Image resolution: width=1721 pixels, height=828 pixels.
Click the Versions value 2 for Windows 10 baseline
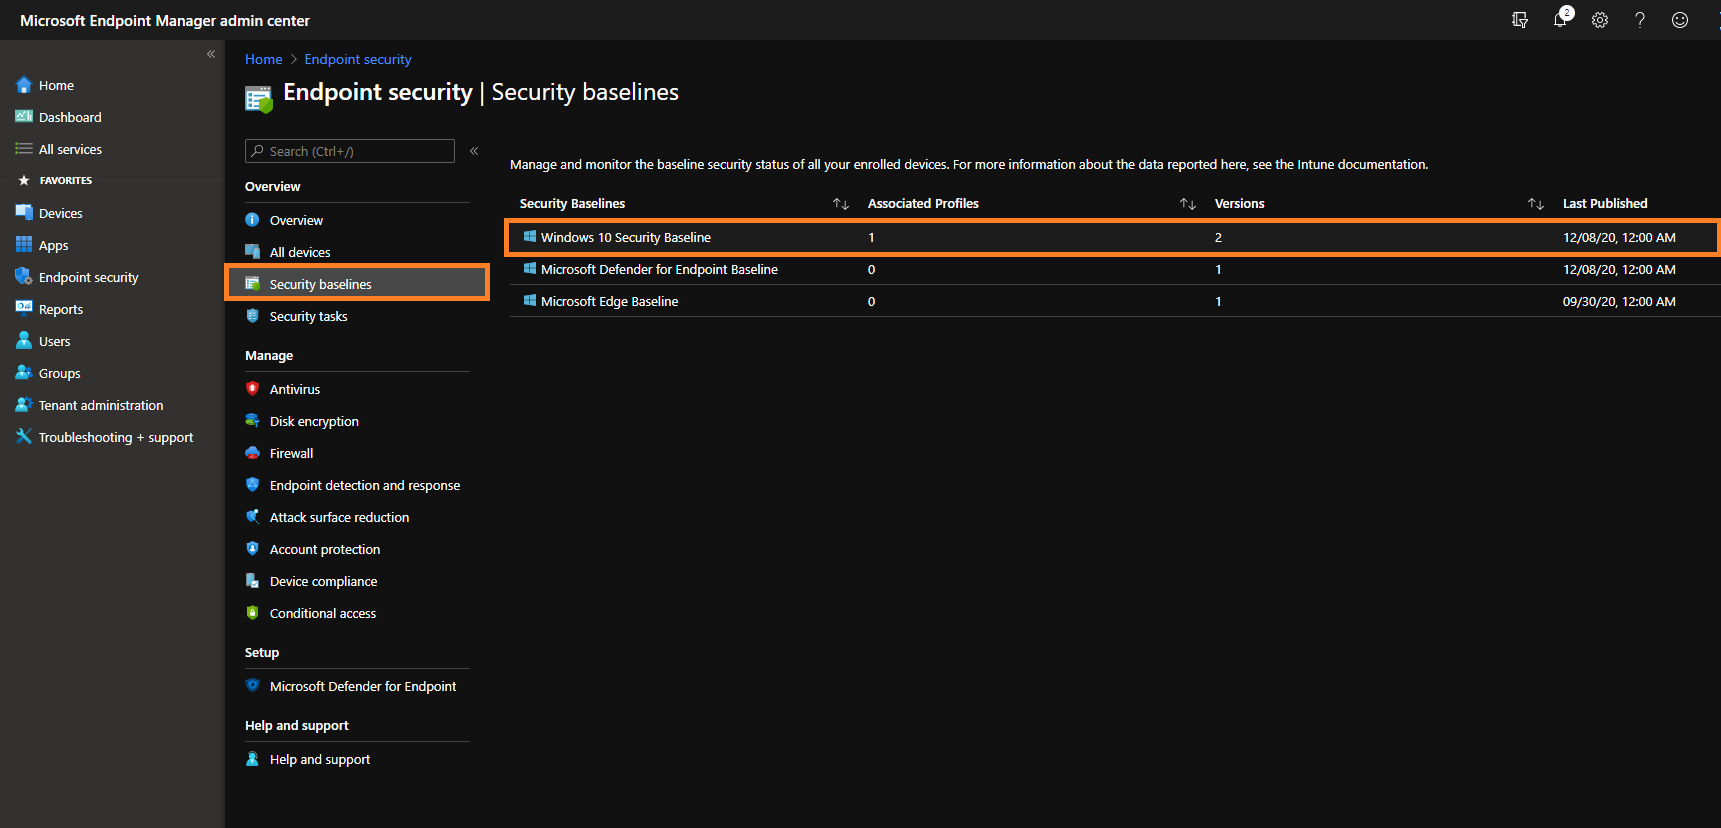(1218, 237)
